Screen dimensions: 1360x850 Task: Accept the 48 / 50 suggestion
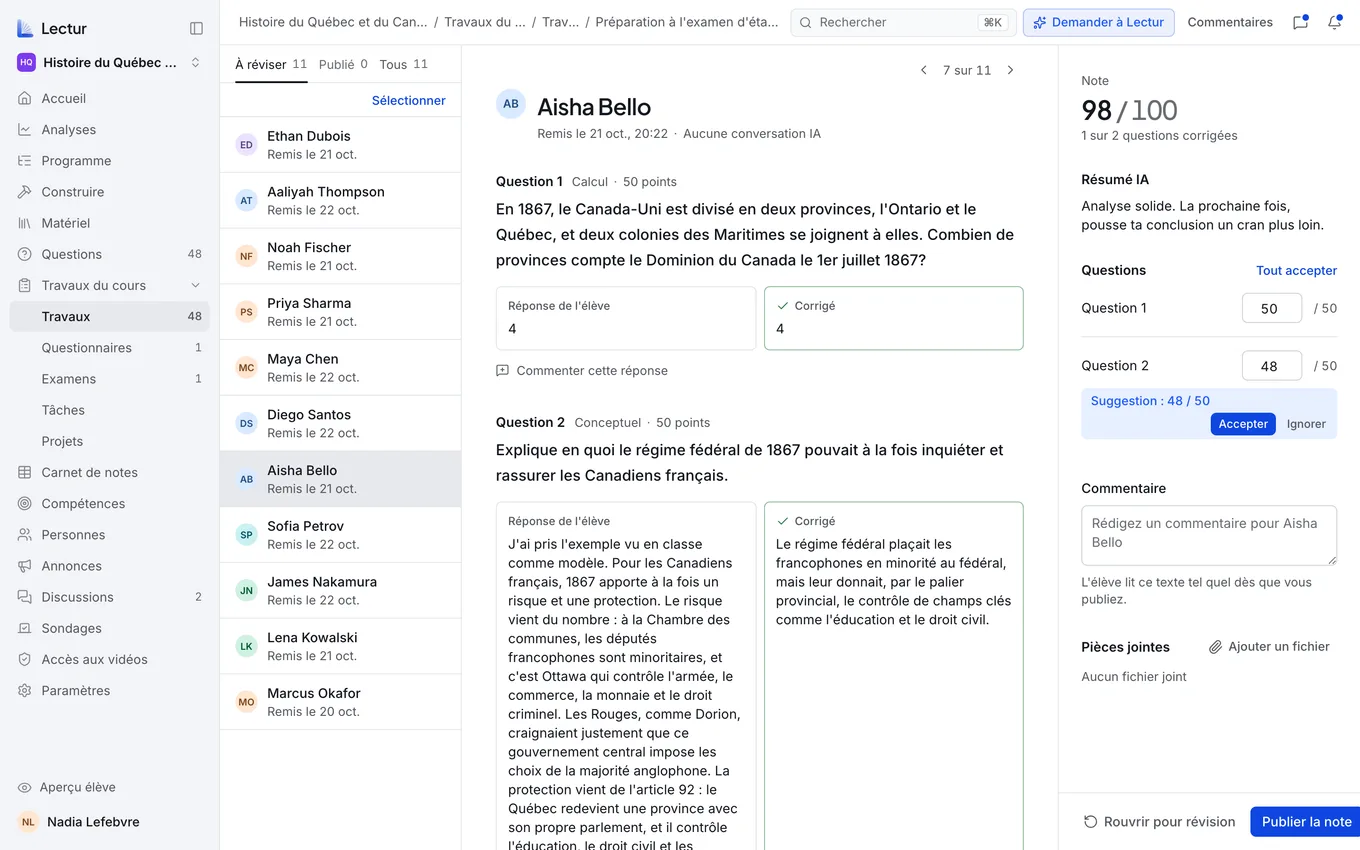[x=1243, y=424]
